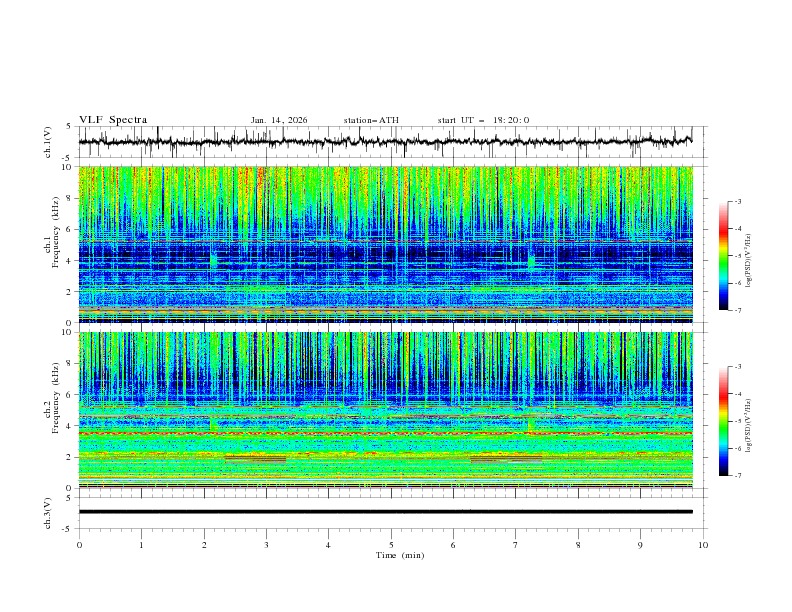Click time axis tick label "10"
The image size is (792, 612).
coord(703,545)
